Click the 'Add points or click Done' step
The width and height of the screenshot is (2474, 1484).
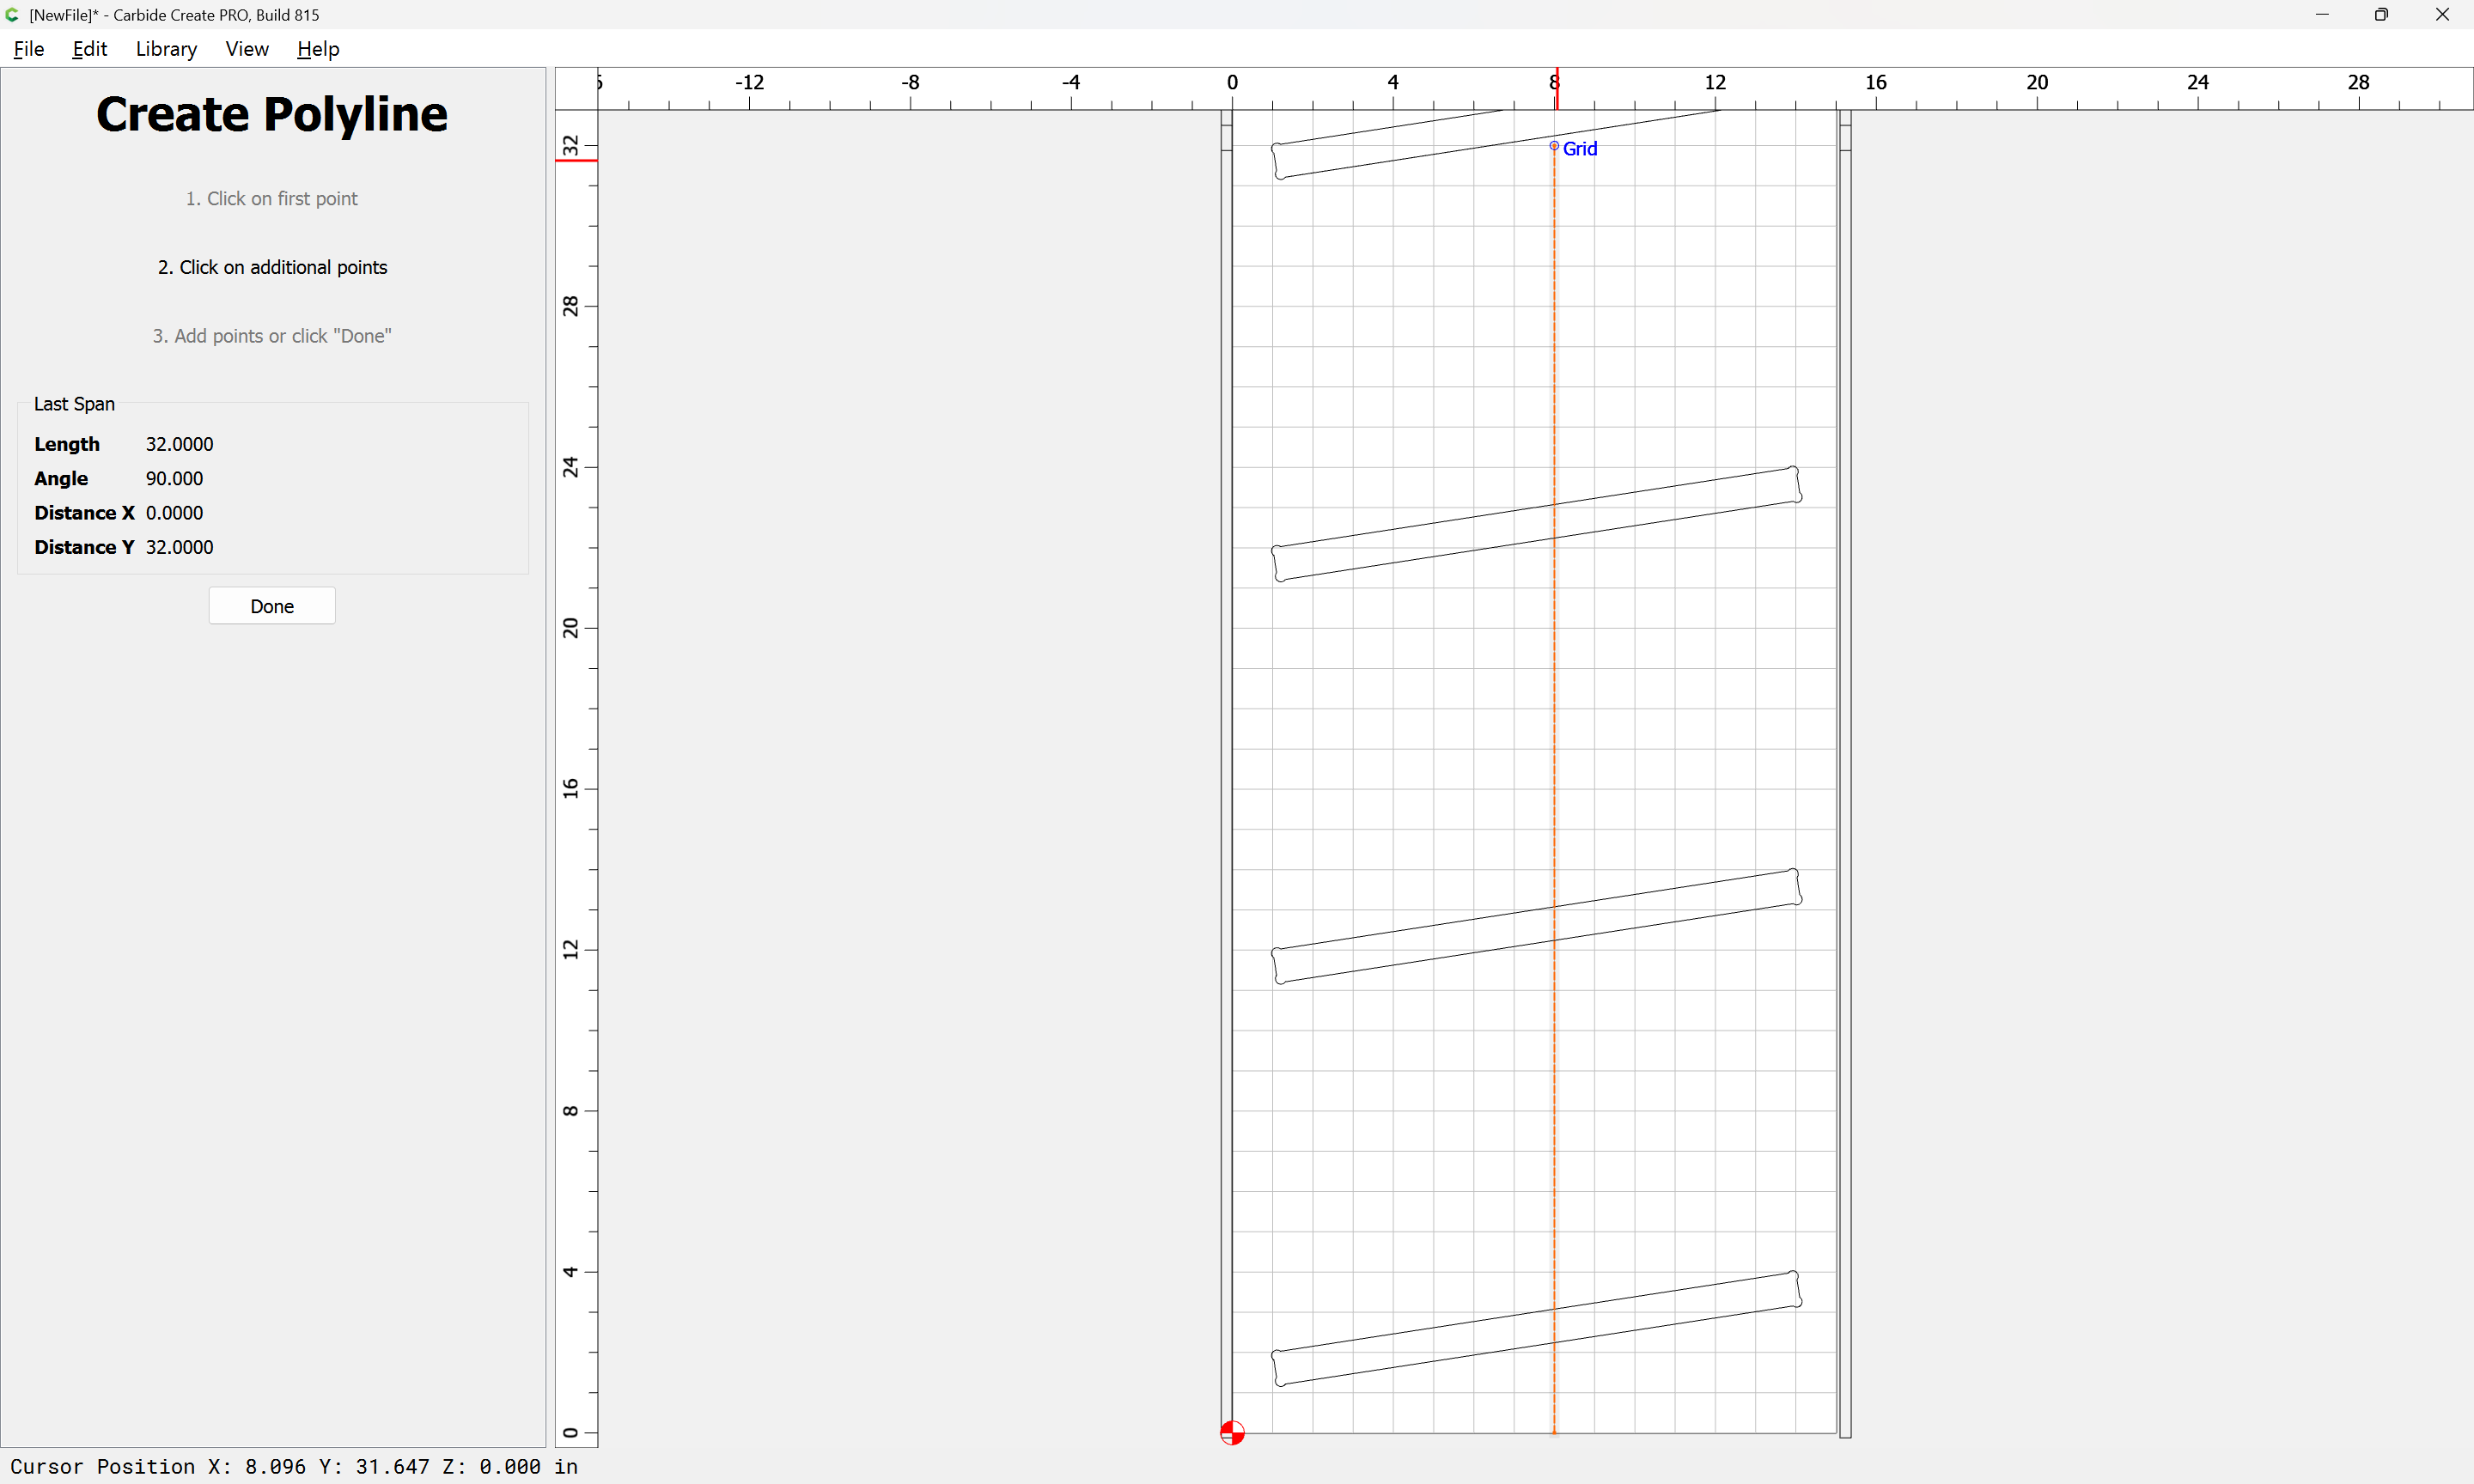click(x=272, y=336)
